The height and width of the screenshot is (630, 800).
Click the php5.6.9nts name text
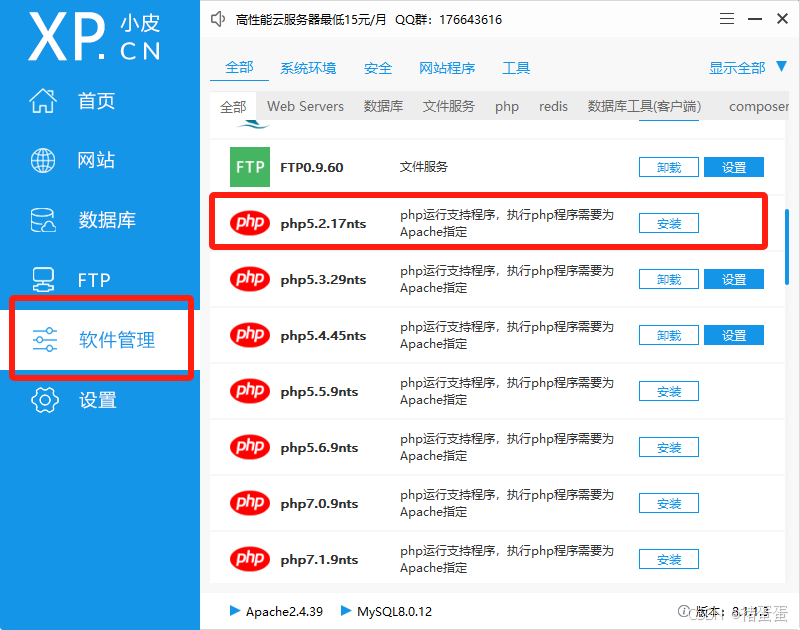click(x=319, y=447)
